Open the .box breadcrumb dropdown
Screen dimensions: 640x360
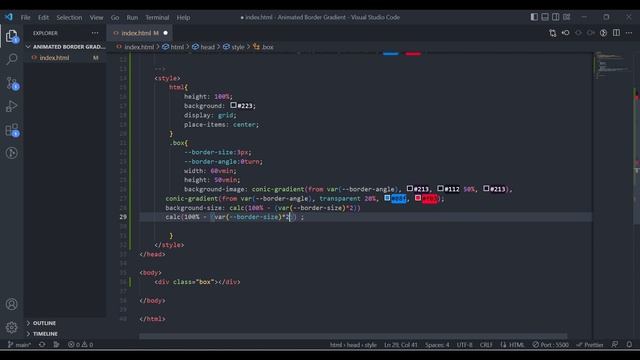(x=263, y=47)
